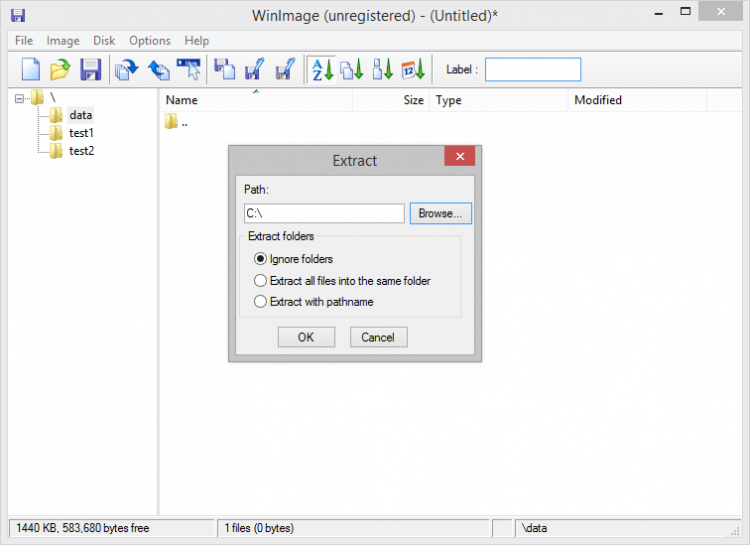This screenshot has height=545, width=750.
Task: Select Extract with pathname option
Action: pyautogui.click(x=260, y=301)
